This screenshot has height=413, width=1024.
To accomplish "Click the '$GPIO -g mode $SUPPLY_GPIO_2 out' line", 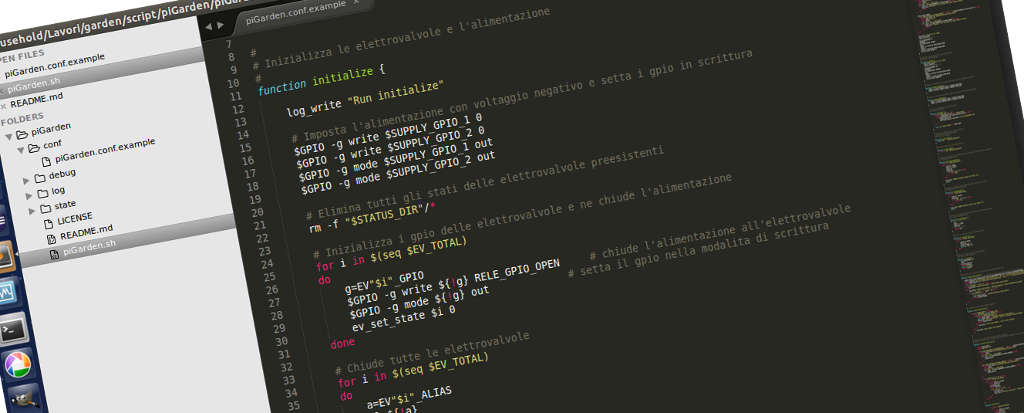I will point(398,173).
